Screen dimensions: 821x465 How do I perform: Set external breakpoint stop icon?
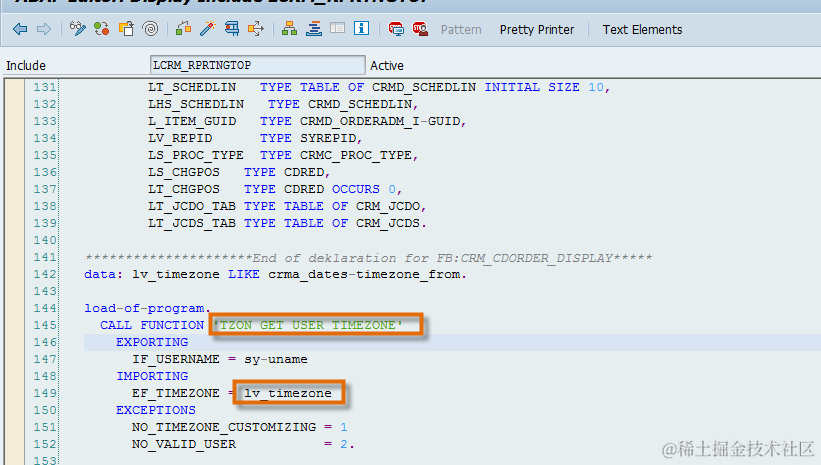[x=420, y=29]
